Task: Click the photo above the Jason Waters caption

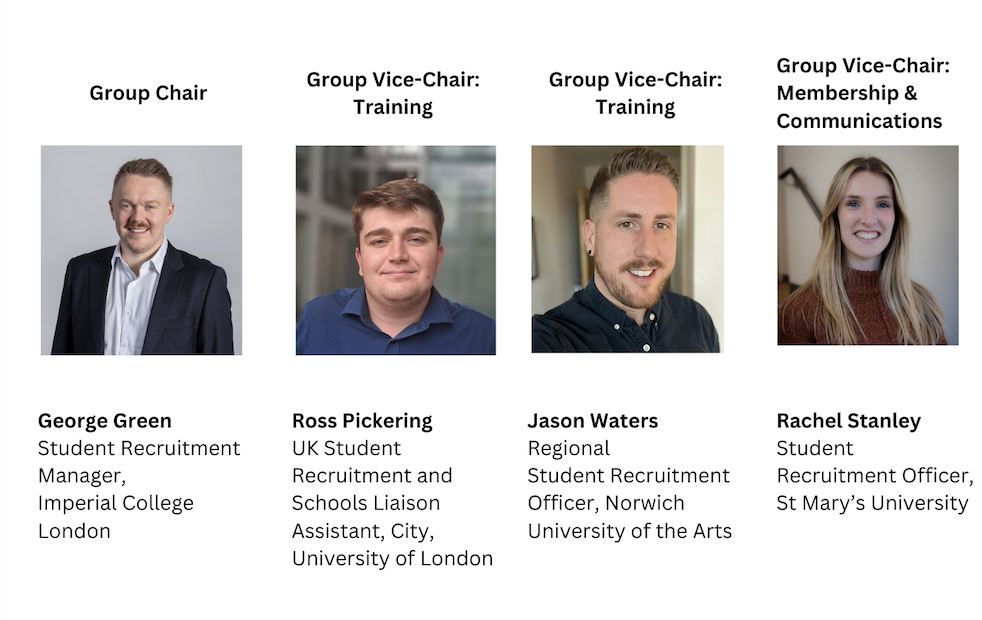Action: [628, 249]
